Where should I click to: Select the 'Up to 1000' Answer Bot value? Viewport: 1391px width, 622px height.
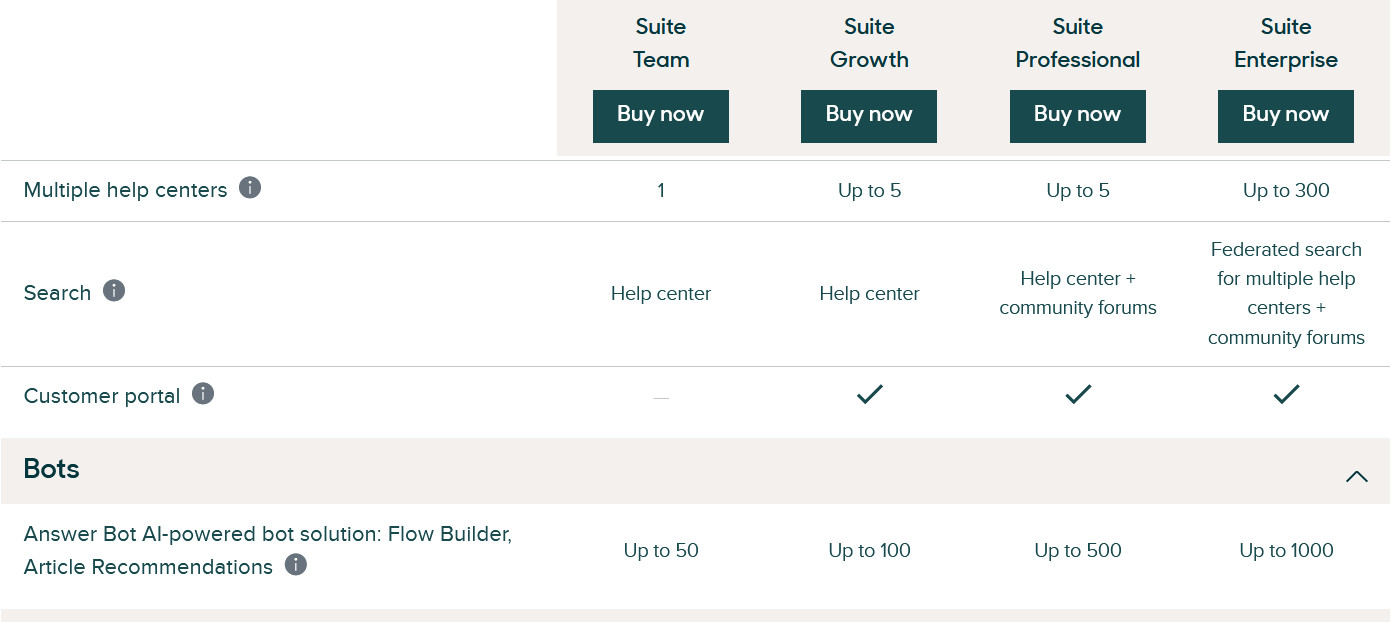[1286, 550]
